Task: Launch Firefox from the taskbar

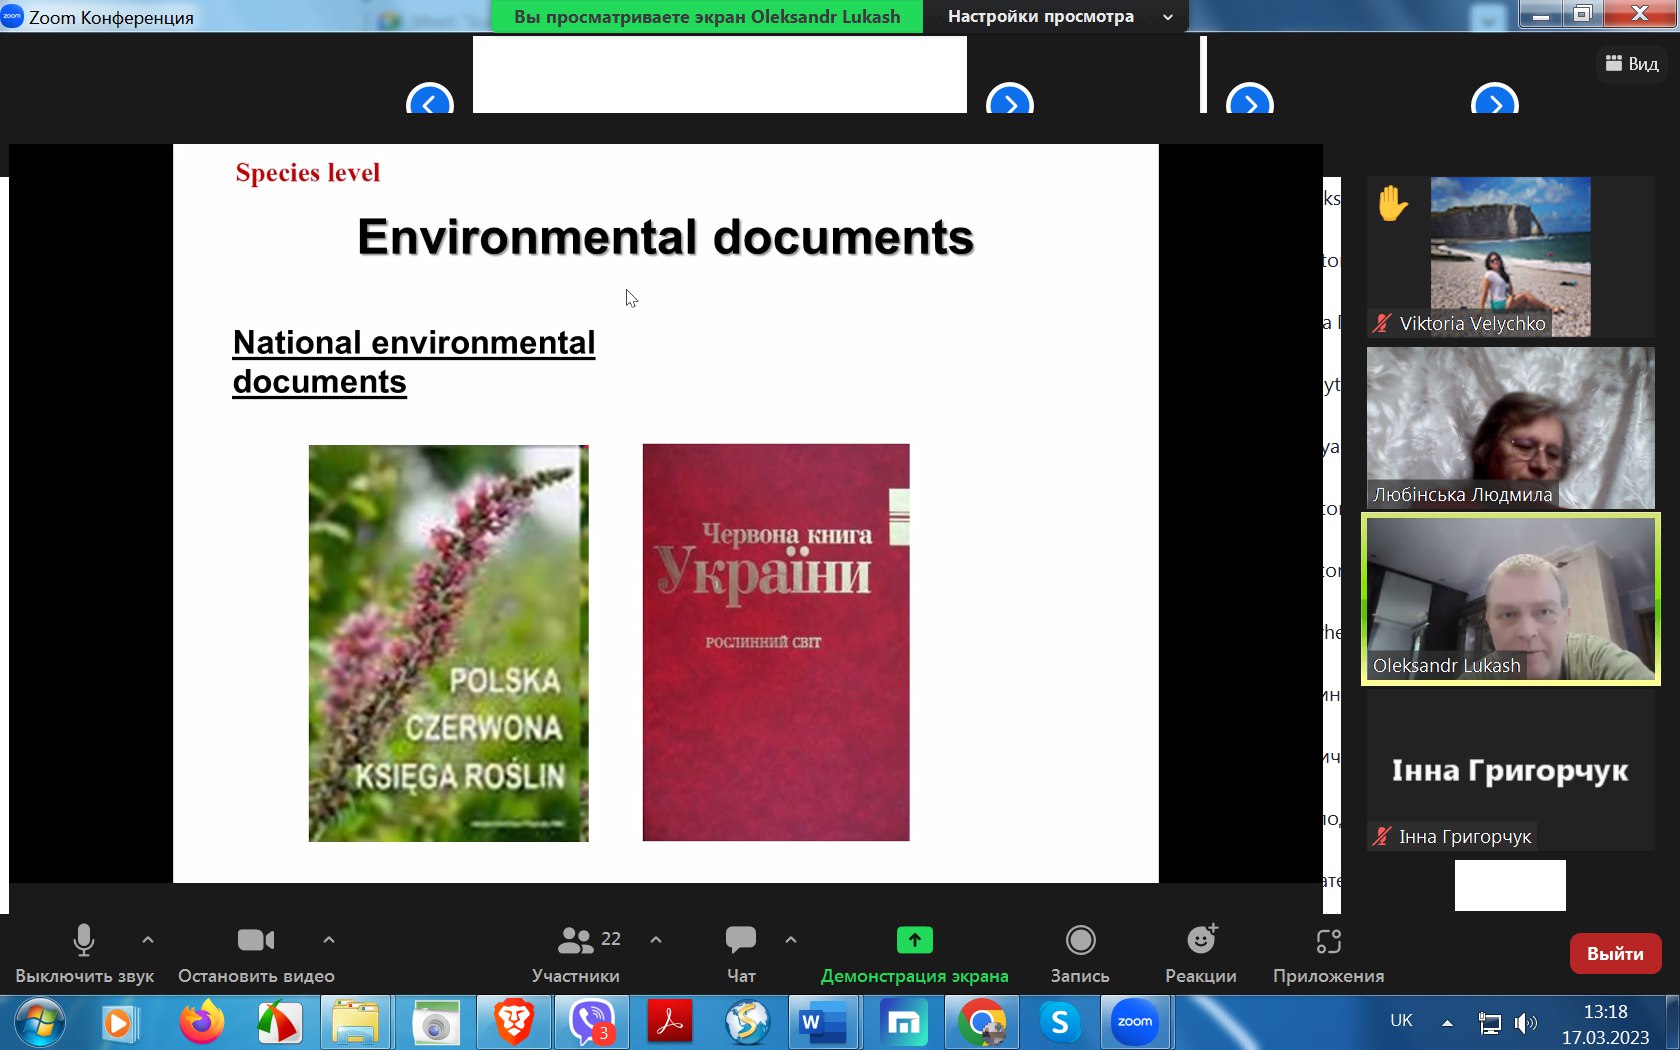Action: (x=201, y=1023)
